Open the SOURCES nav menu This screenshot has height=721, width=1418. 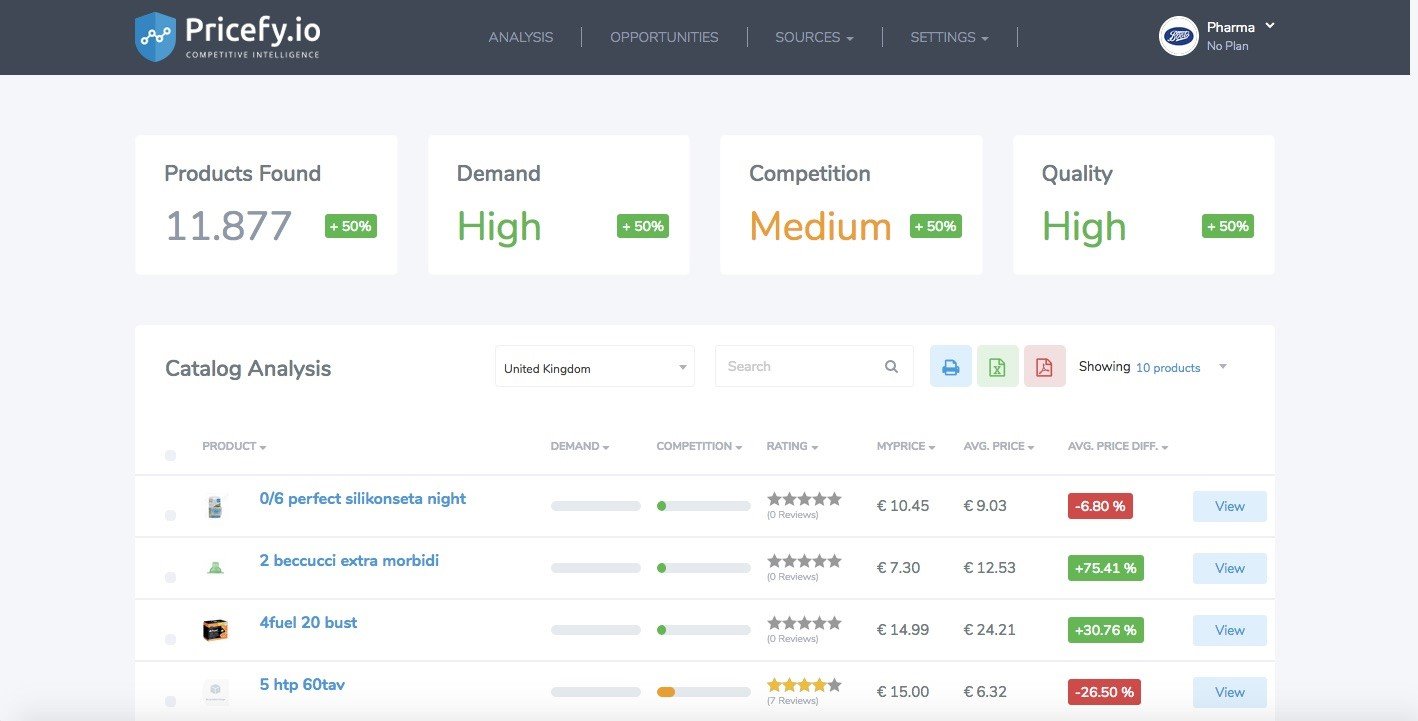coord(814,37)
